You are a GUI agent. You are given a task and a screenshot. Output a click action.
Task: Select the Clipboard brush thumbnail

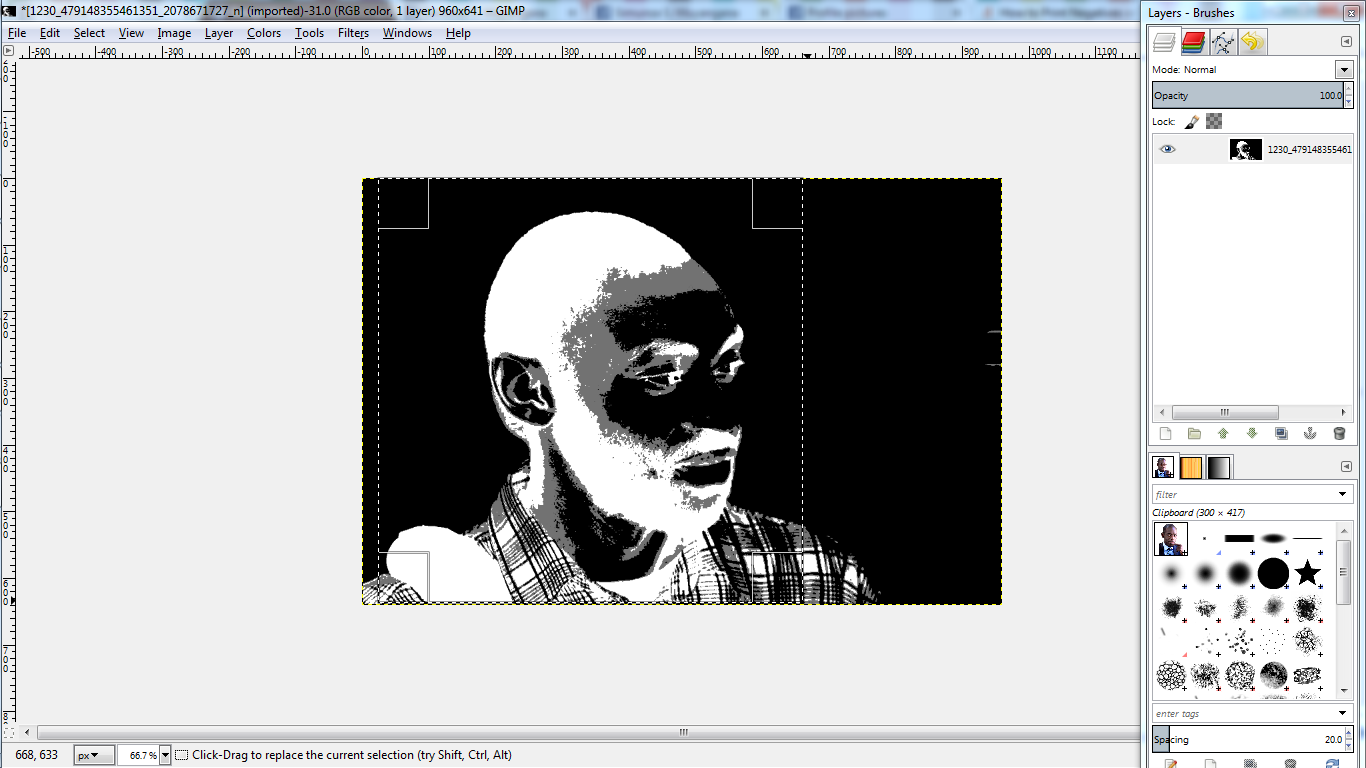pos(1171,539)
